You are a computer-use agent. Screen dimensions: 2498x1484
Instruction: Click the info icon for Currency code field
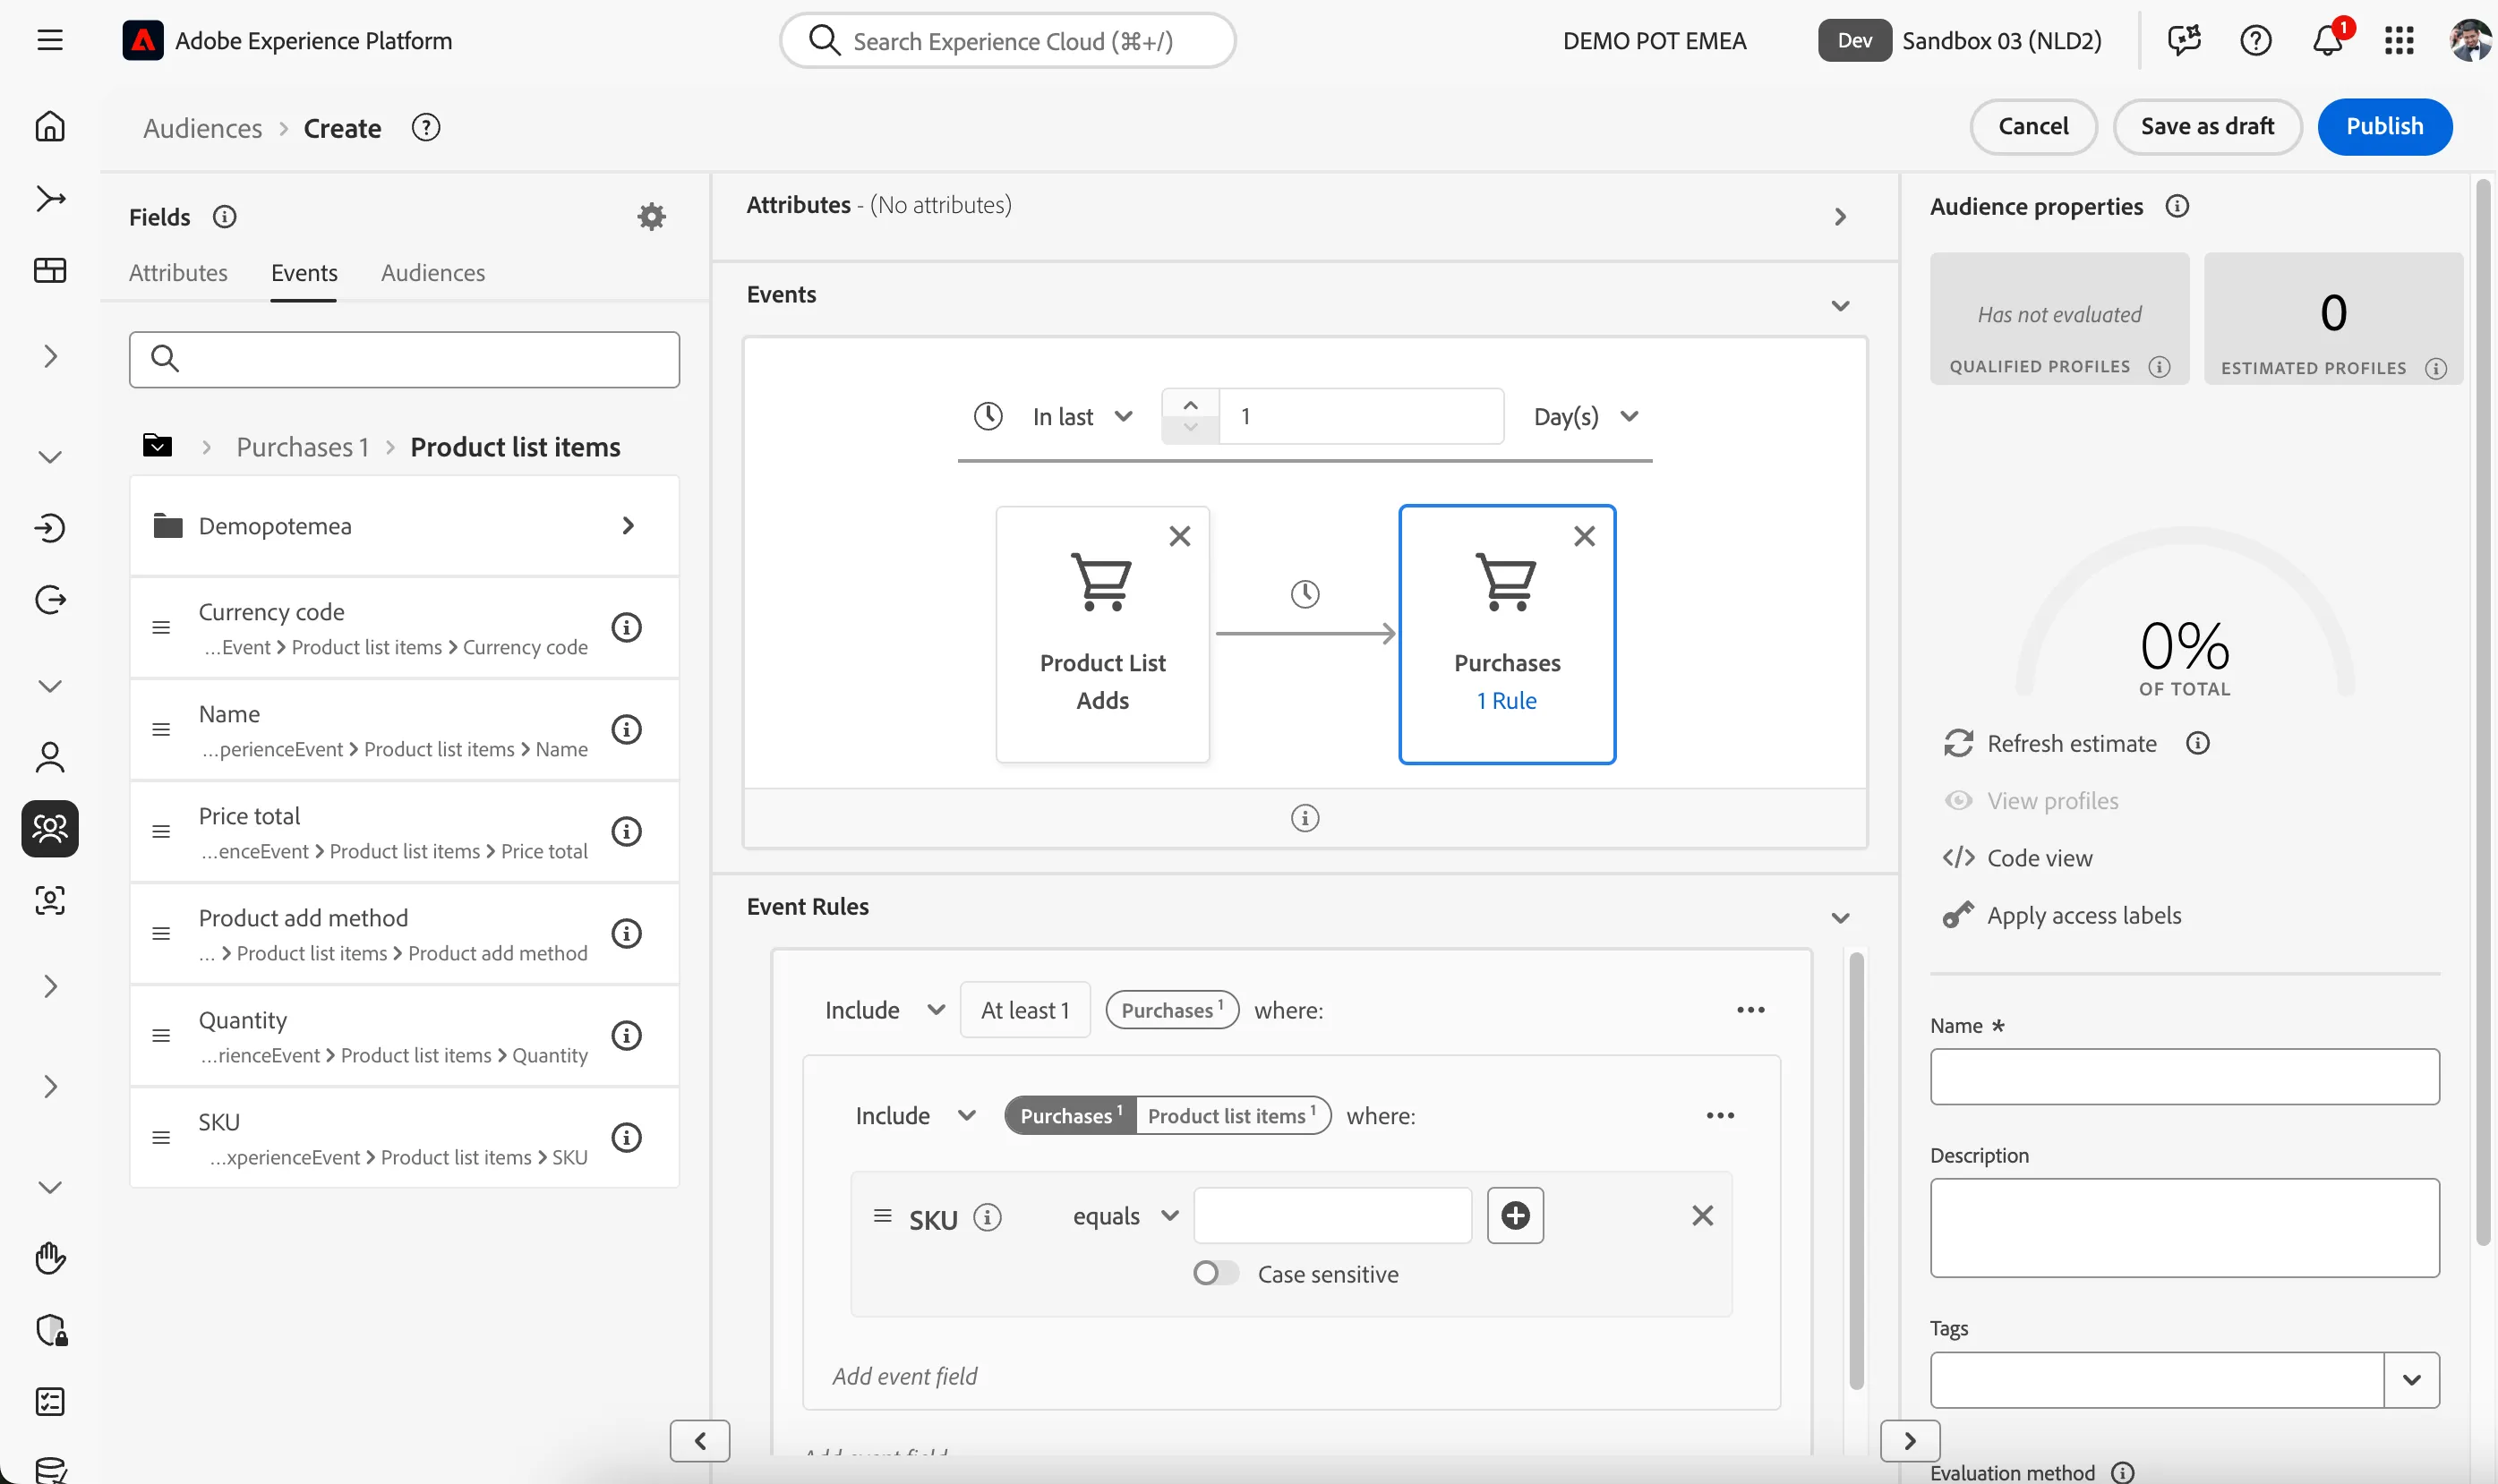coord(626,627)
